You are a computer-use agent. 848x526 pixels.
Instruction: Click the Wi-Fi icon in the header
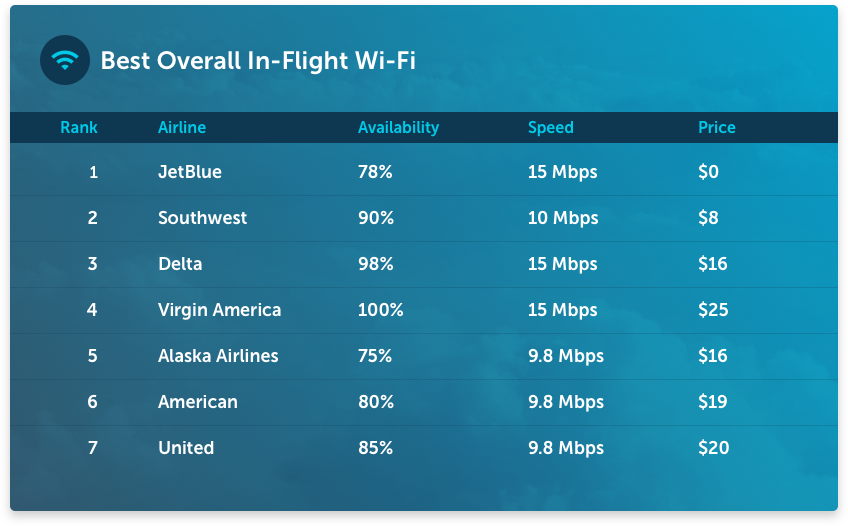click(65, 60)
